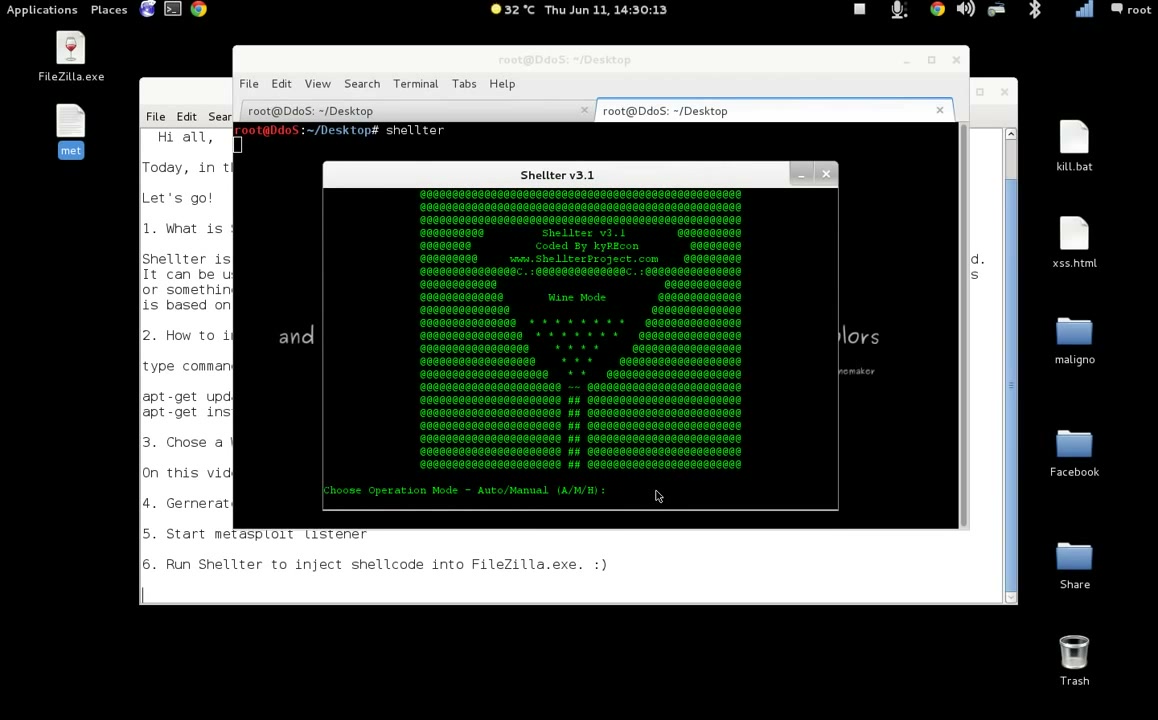Open the text editor File menu
Viewport: 1158px width, 720px height.
click(x=155, y=117)
